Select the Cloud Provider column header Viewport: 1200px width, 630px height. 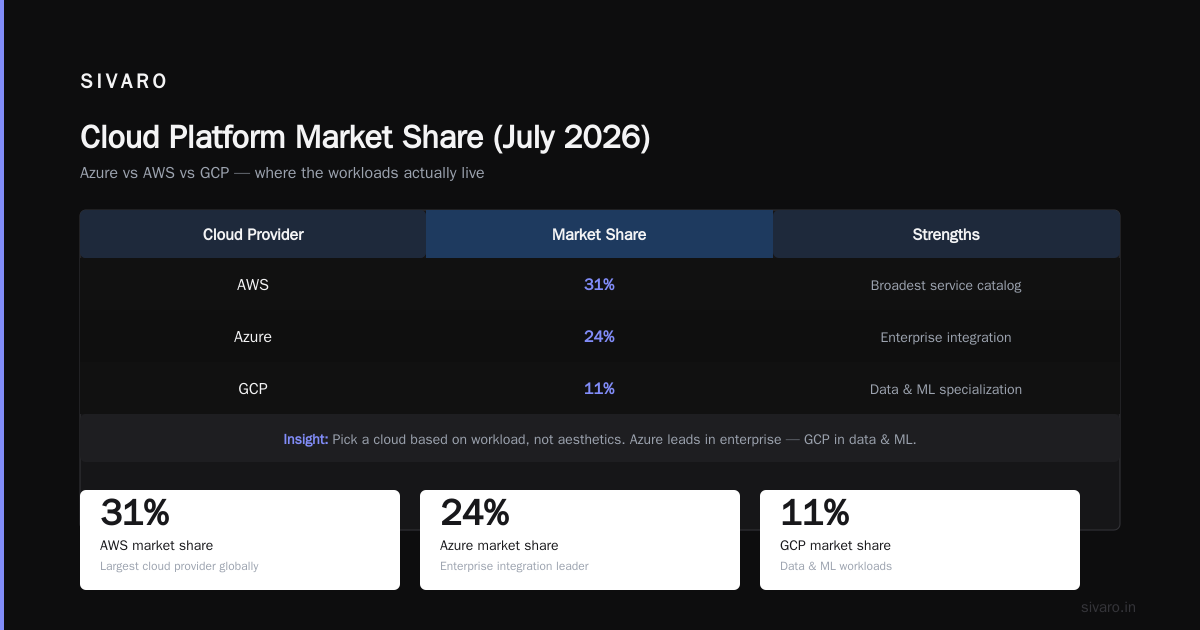tap(253, 234)
